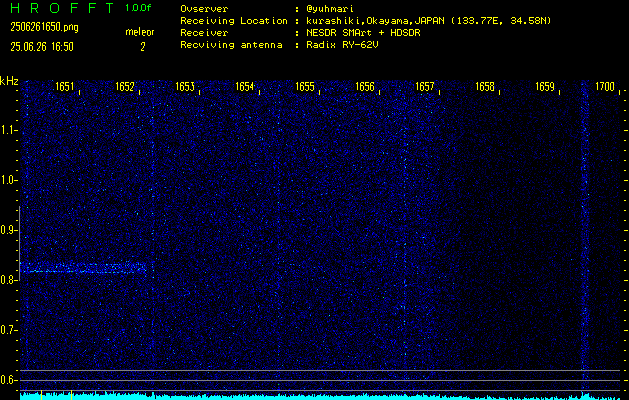629x400 pixels.
Task: Click the 1654 time axis marker
Action: [x=245, y=86]
